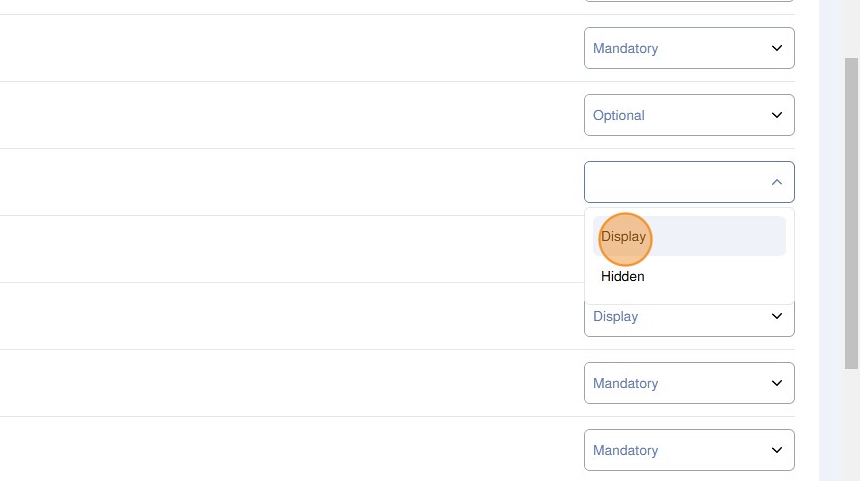860x481 pixels.
Task: Collapse the open dropdown using its up chevron
Action: click(x=777, y=182)
